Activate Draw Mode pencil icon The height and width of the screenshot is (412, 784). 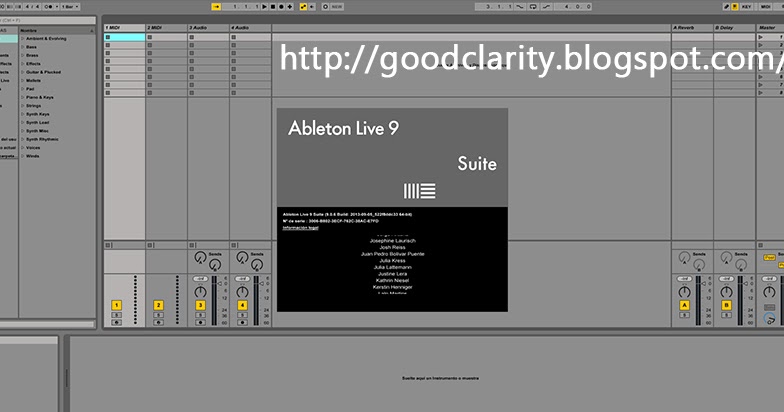[x=726, y=6]
